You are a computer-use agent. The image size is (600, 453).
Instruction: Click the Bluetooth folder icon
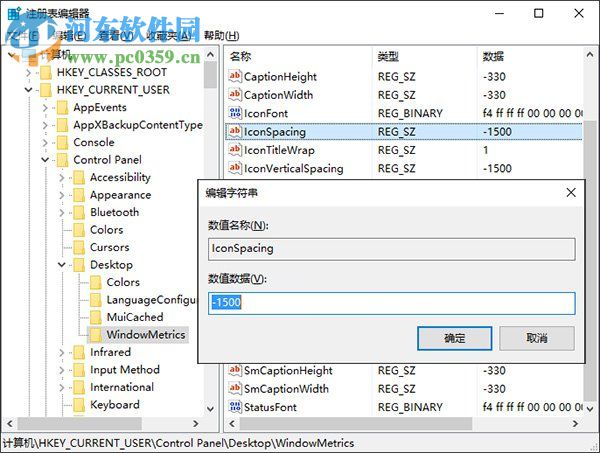pos(79,212)
